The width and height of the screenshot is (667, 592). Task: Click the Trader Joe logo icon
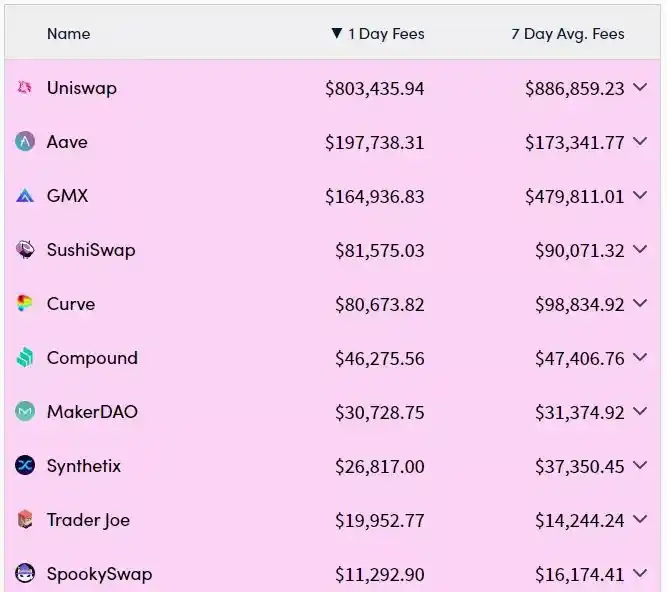click(25, 519)
